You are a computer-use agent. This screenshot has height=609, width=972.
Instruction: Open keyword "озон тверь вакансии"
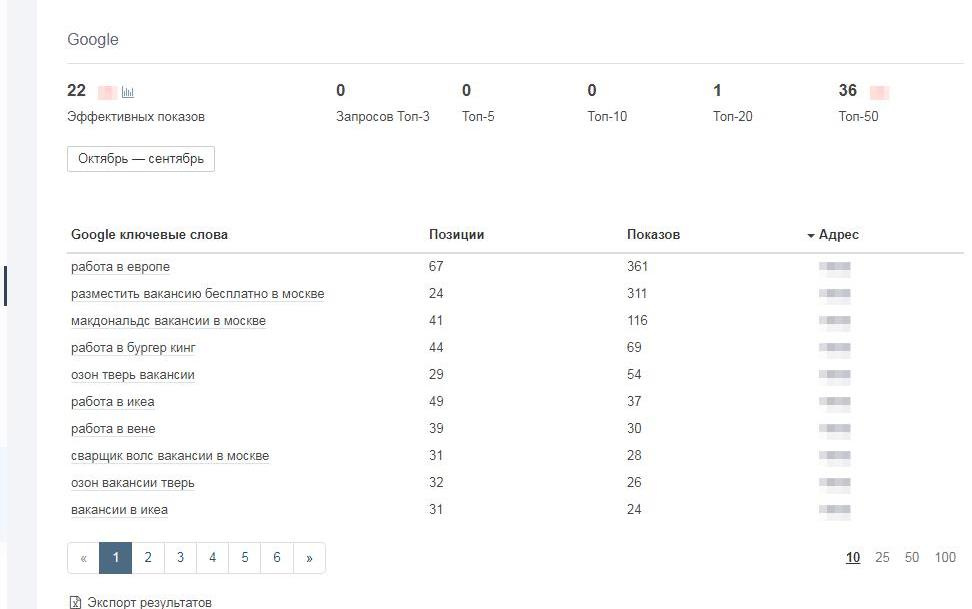(132, 375)
